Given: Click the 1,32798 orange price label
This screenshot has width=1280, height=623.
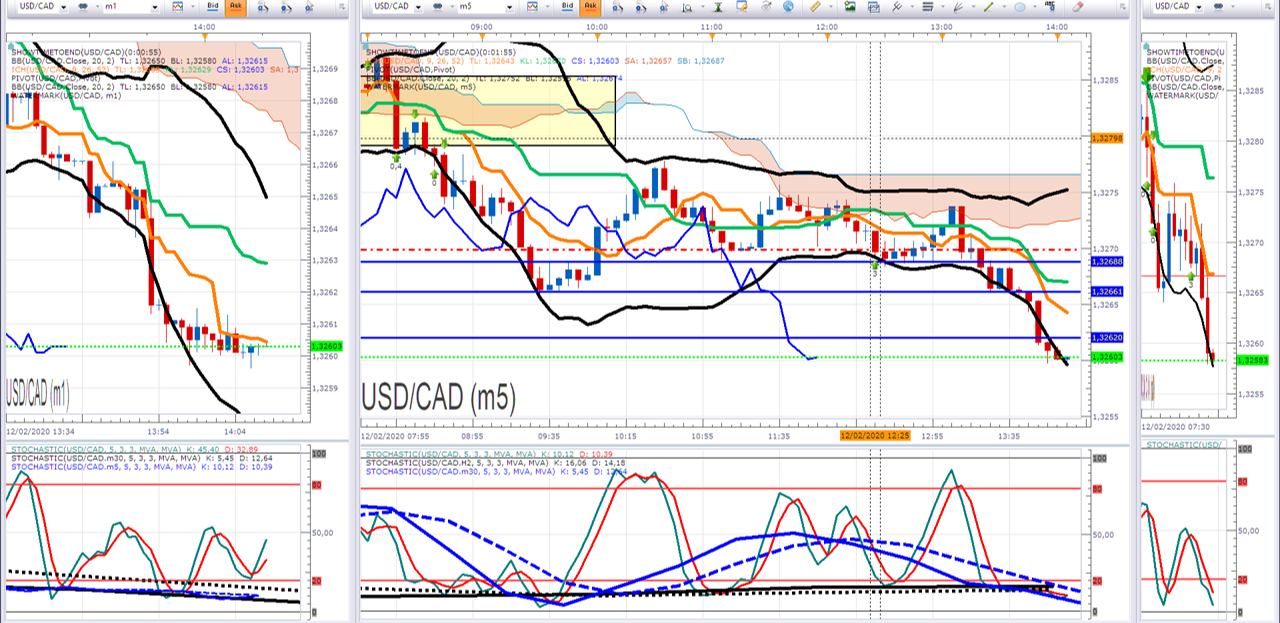Looking at the screenshot, I should (1107, 138).
